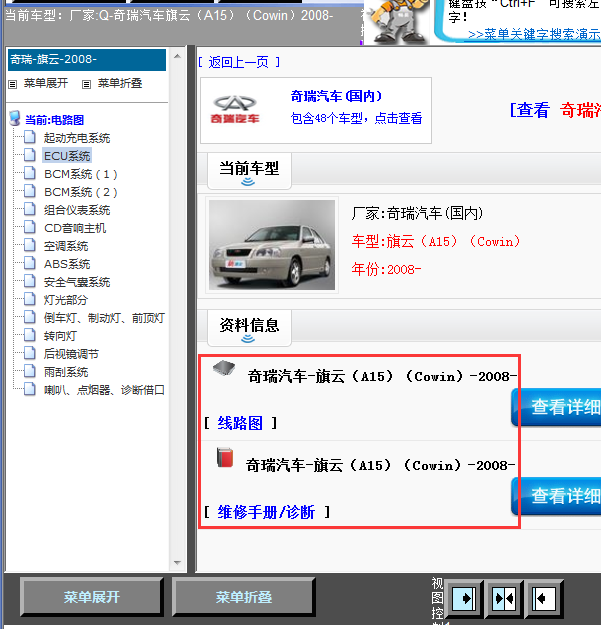This screenshot has height=629, width=601.
Task: Select the 当前:电路图 root node
Action: 54,120
